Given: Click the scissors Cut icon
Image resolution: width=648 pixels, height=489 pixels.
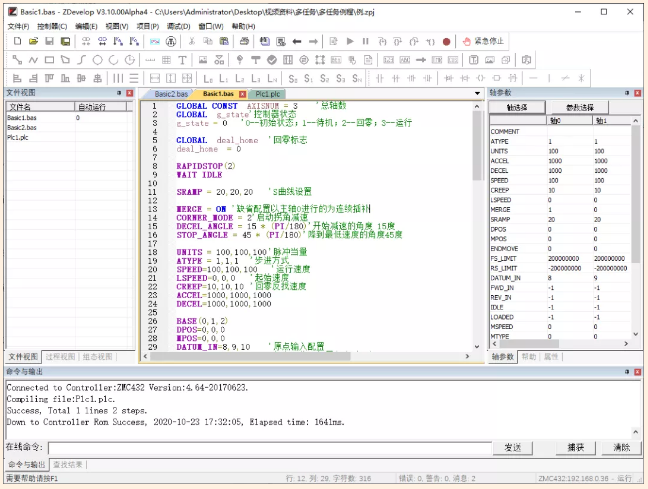Looking at the screenshot, I should click(x=192, y=41).
